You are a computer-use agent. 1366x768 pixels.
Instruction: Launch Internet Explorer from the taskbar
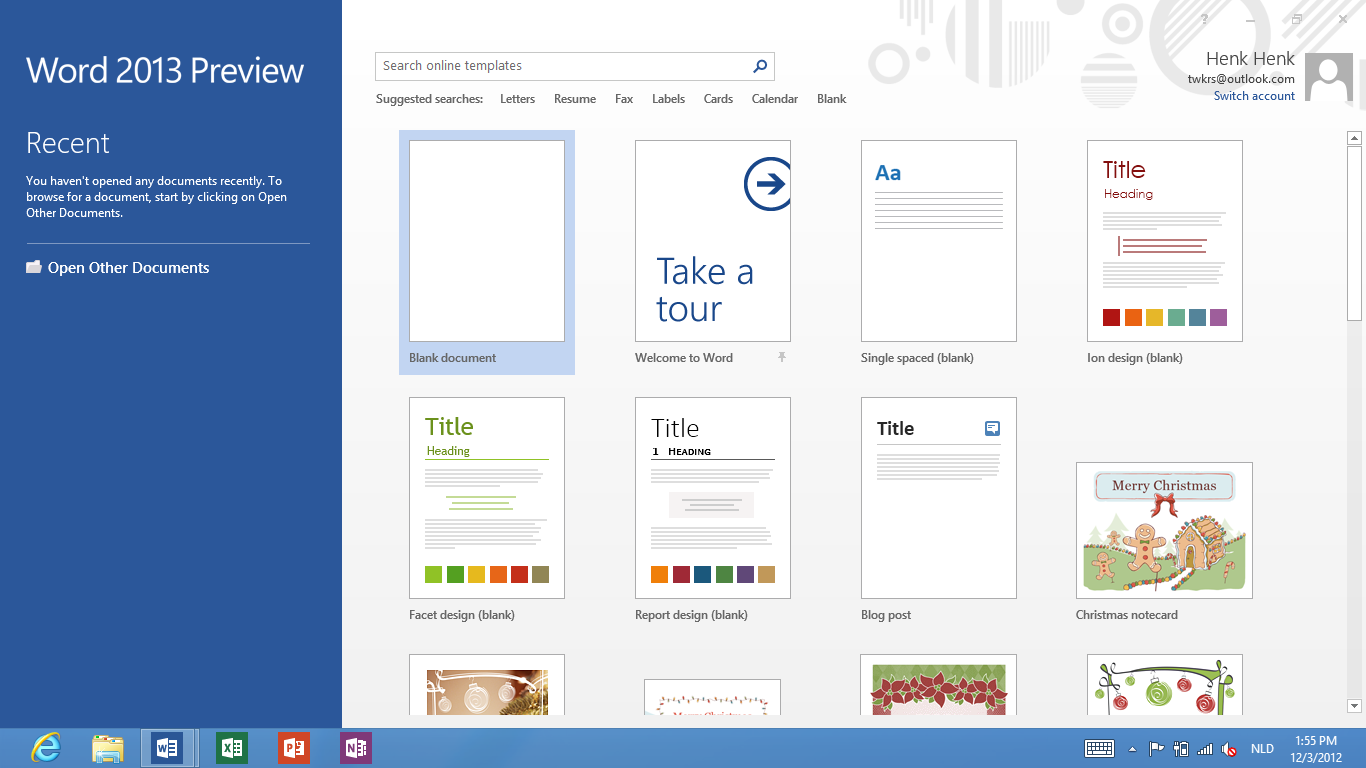[46, 748]
